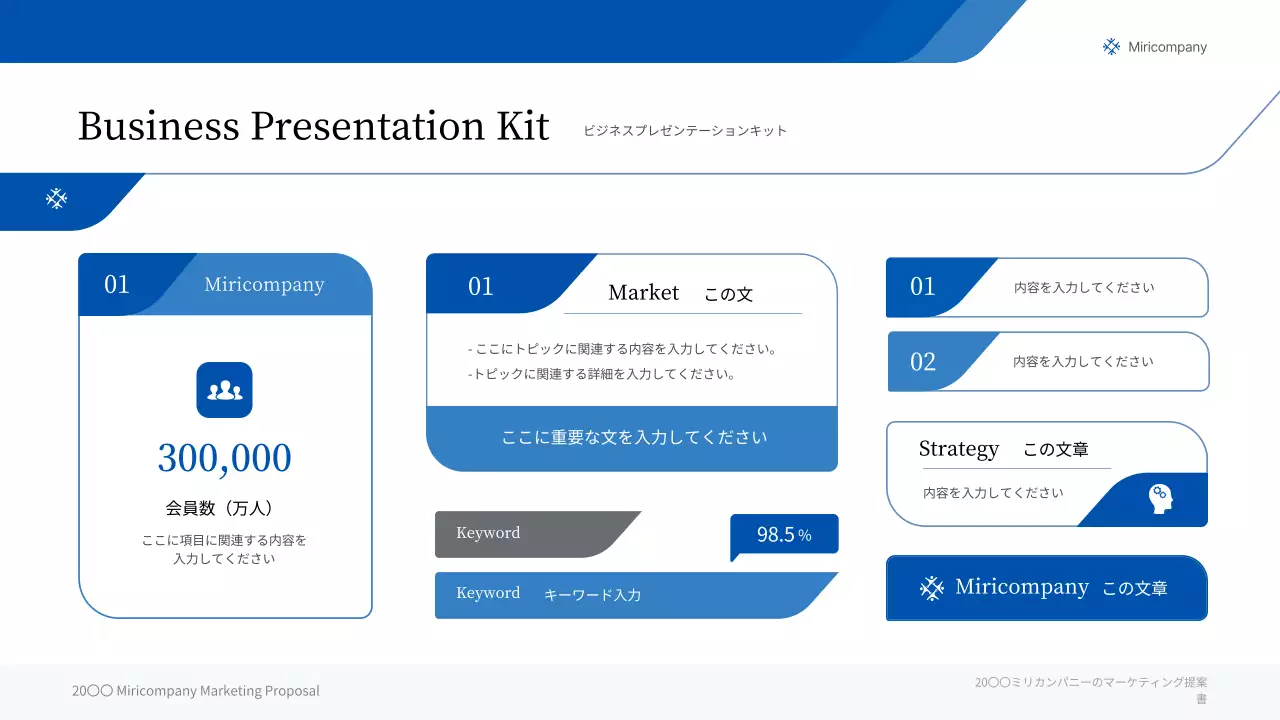Click the ビジネスプレゼンテーションキット subtitle
The image size is (1280, 720).
685,131
